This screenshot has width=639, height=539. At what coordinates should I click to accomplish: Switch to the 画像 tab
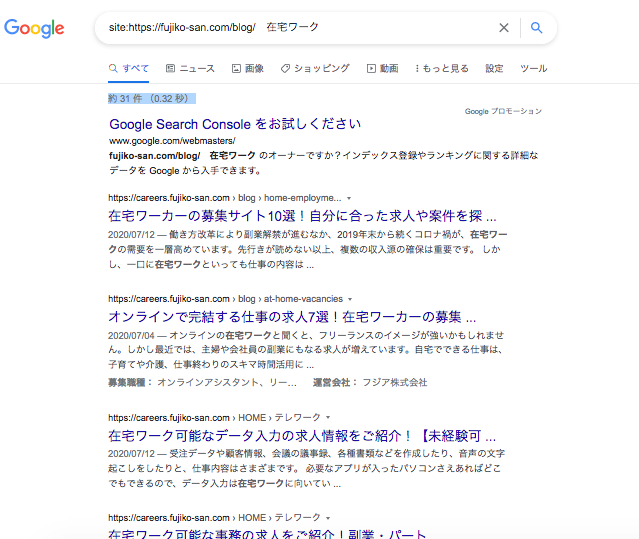[248, 68]
